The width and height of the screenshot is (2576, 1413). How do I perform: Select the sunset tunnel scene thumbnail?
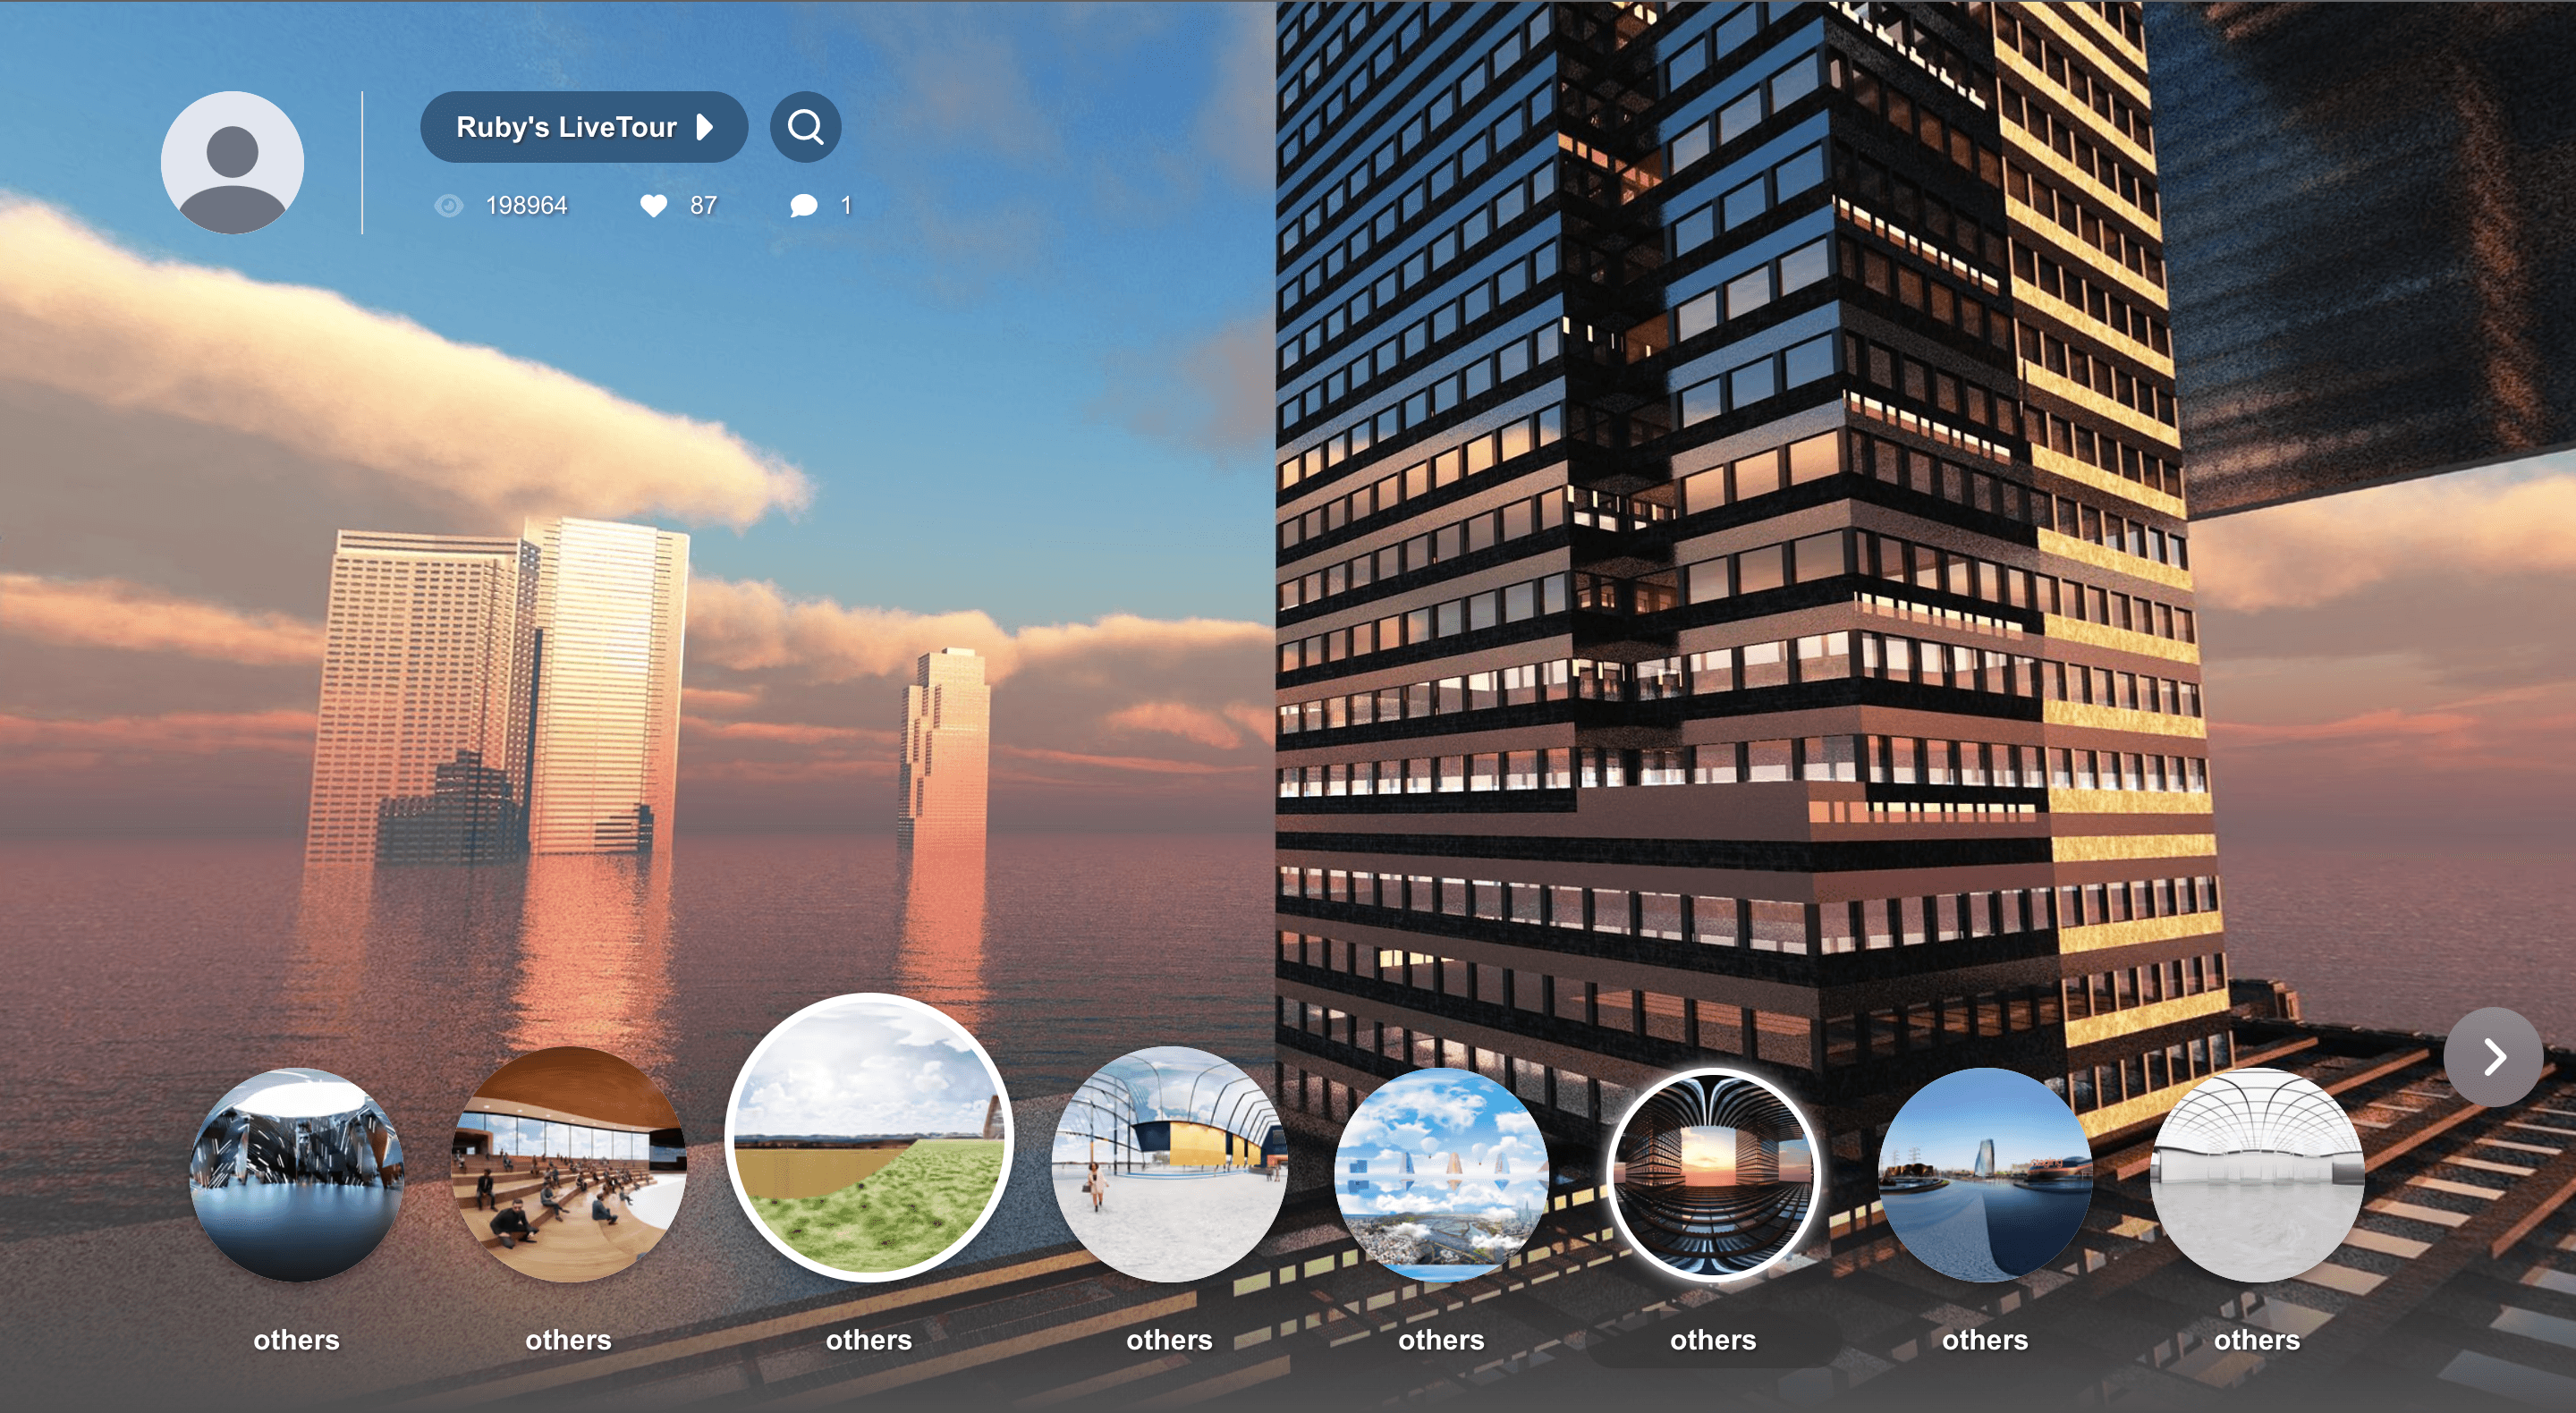(1713, 1174)
